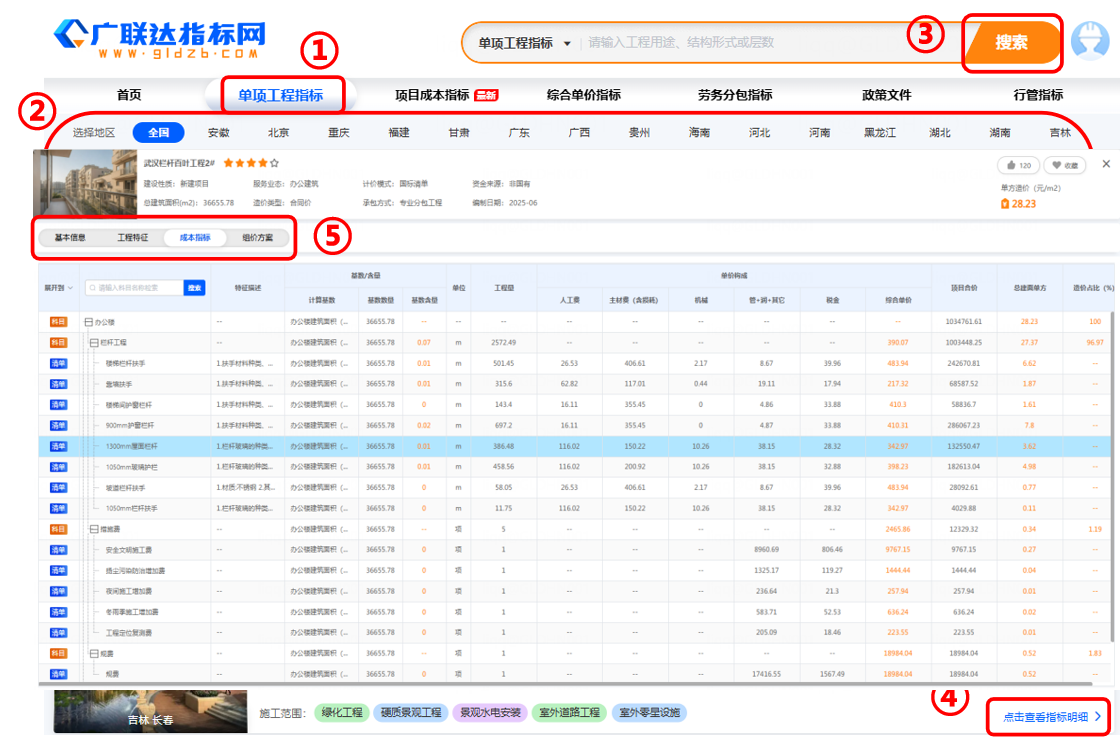Open the 点击查看指标明细 link
Image resolution: width=1120 pixels, height=737 pixels.
[1052, 717]
